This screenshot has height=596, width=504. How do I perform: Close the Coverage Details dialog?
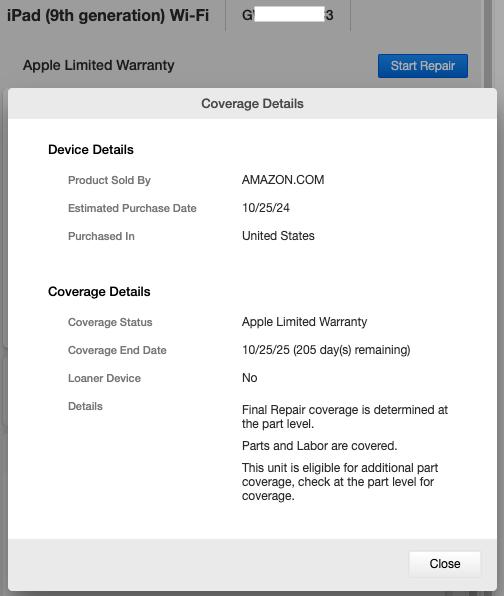(445, 564)
